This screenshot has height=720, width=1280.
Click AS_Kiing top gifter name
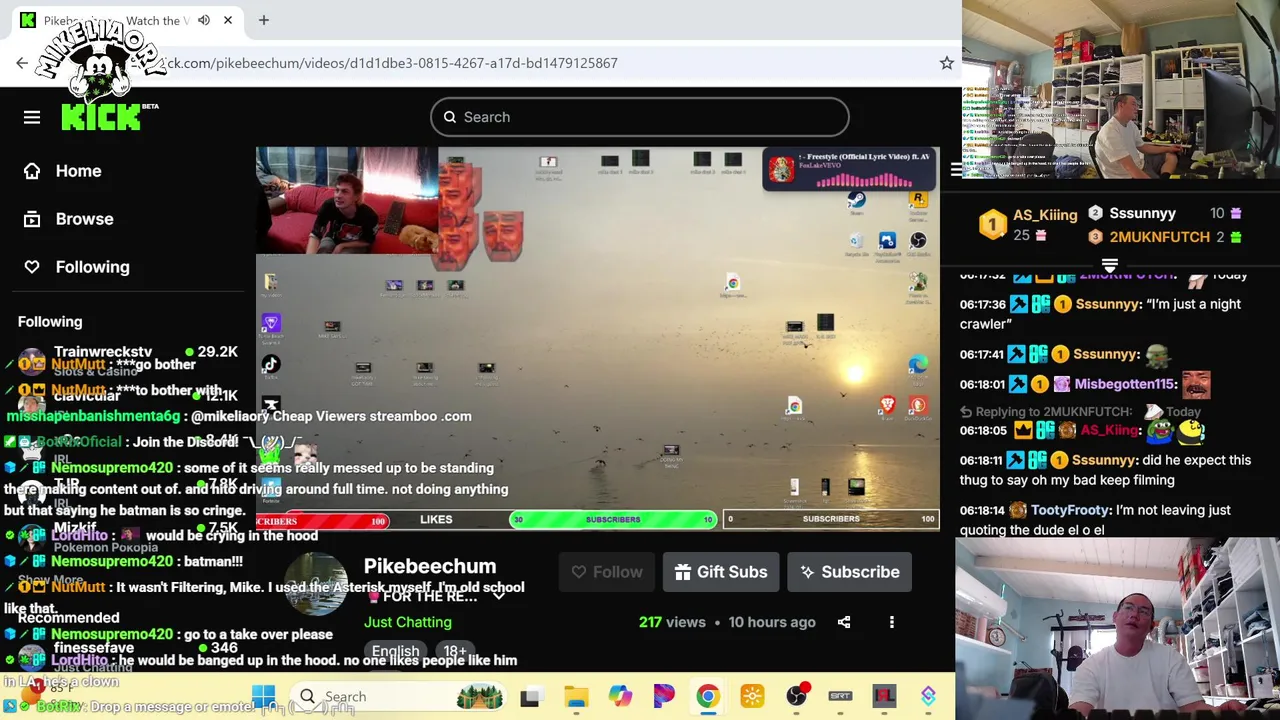1045,215
